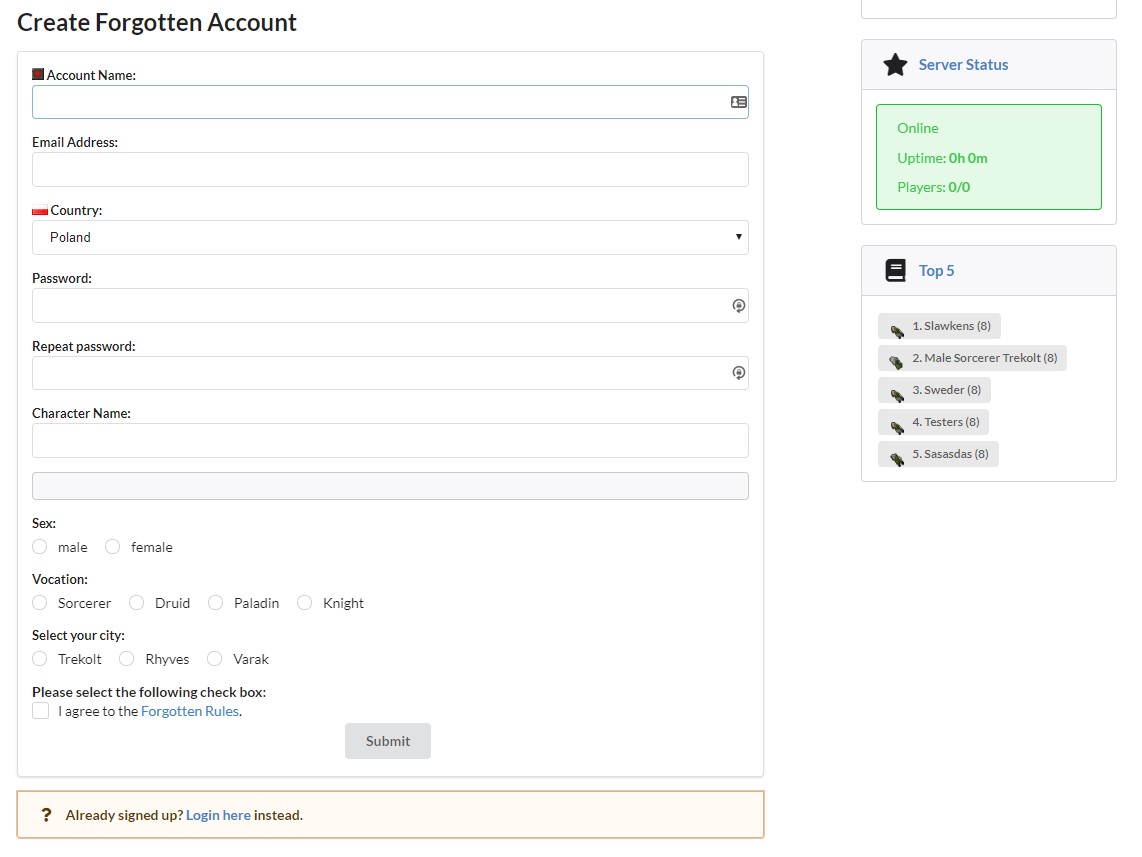Open the Country dropdown showing Poland
This screenshot has width=1142, height=857.
coord(390,237)
